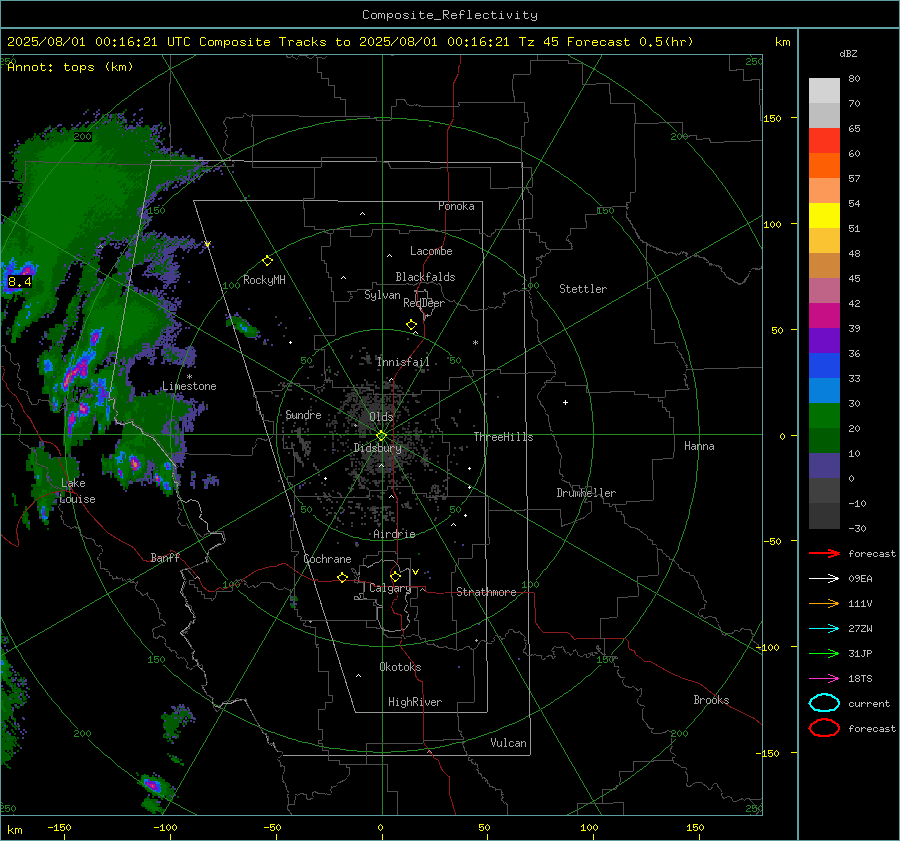Click the orange 111V arrow legend icon
The width and height of the screenshot is (900, 841).
[x=824, y=603]
